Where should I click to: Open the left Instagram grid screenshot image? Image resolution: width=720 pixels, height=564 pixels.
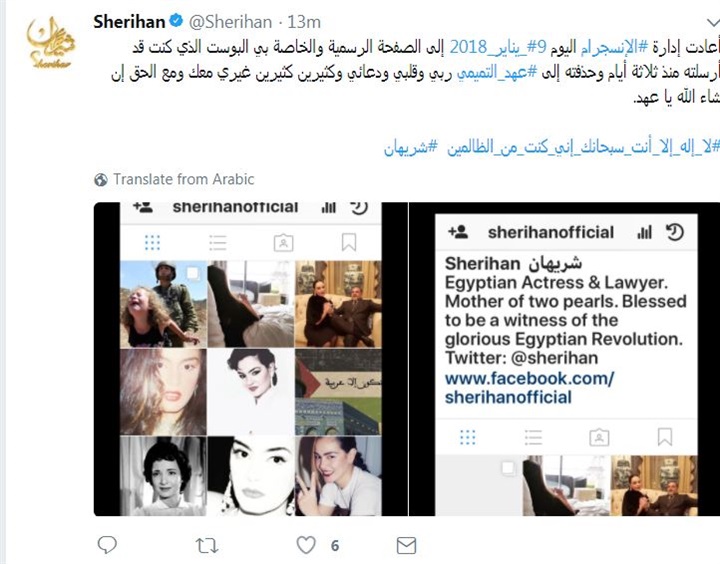(x=250, y=359)
